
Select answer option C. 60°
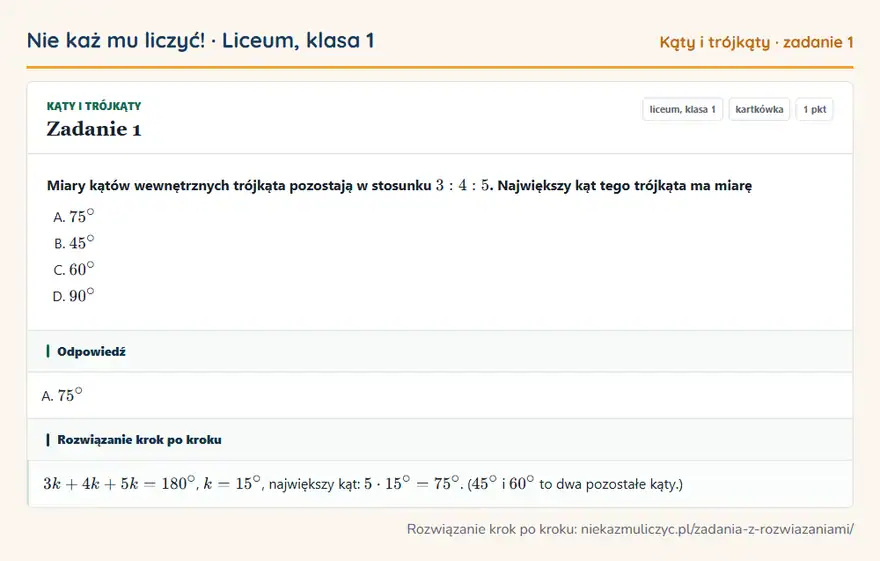click(x=74, y=269)
